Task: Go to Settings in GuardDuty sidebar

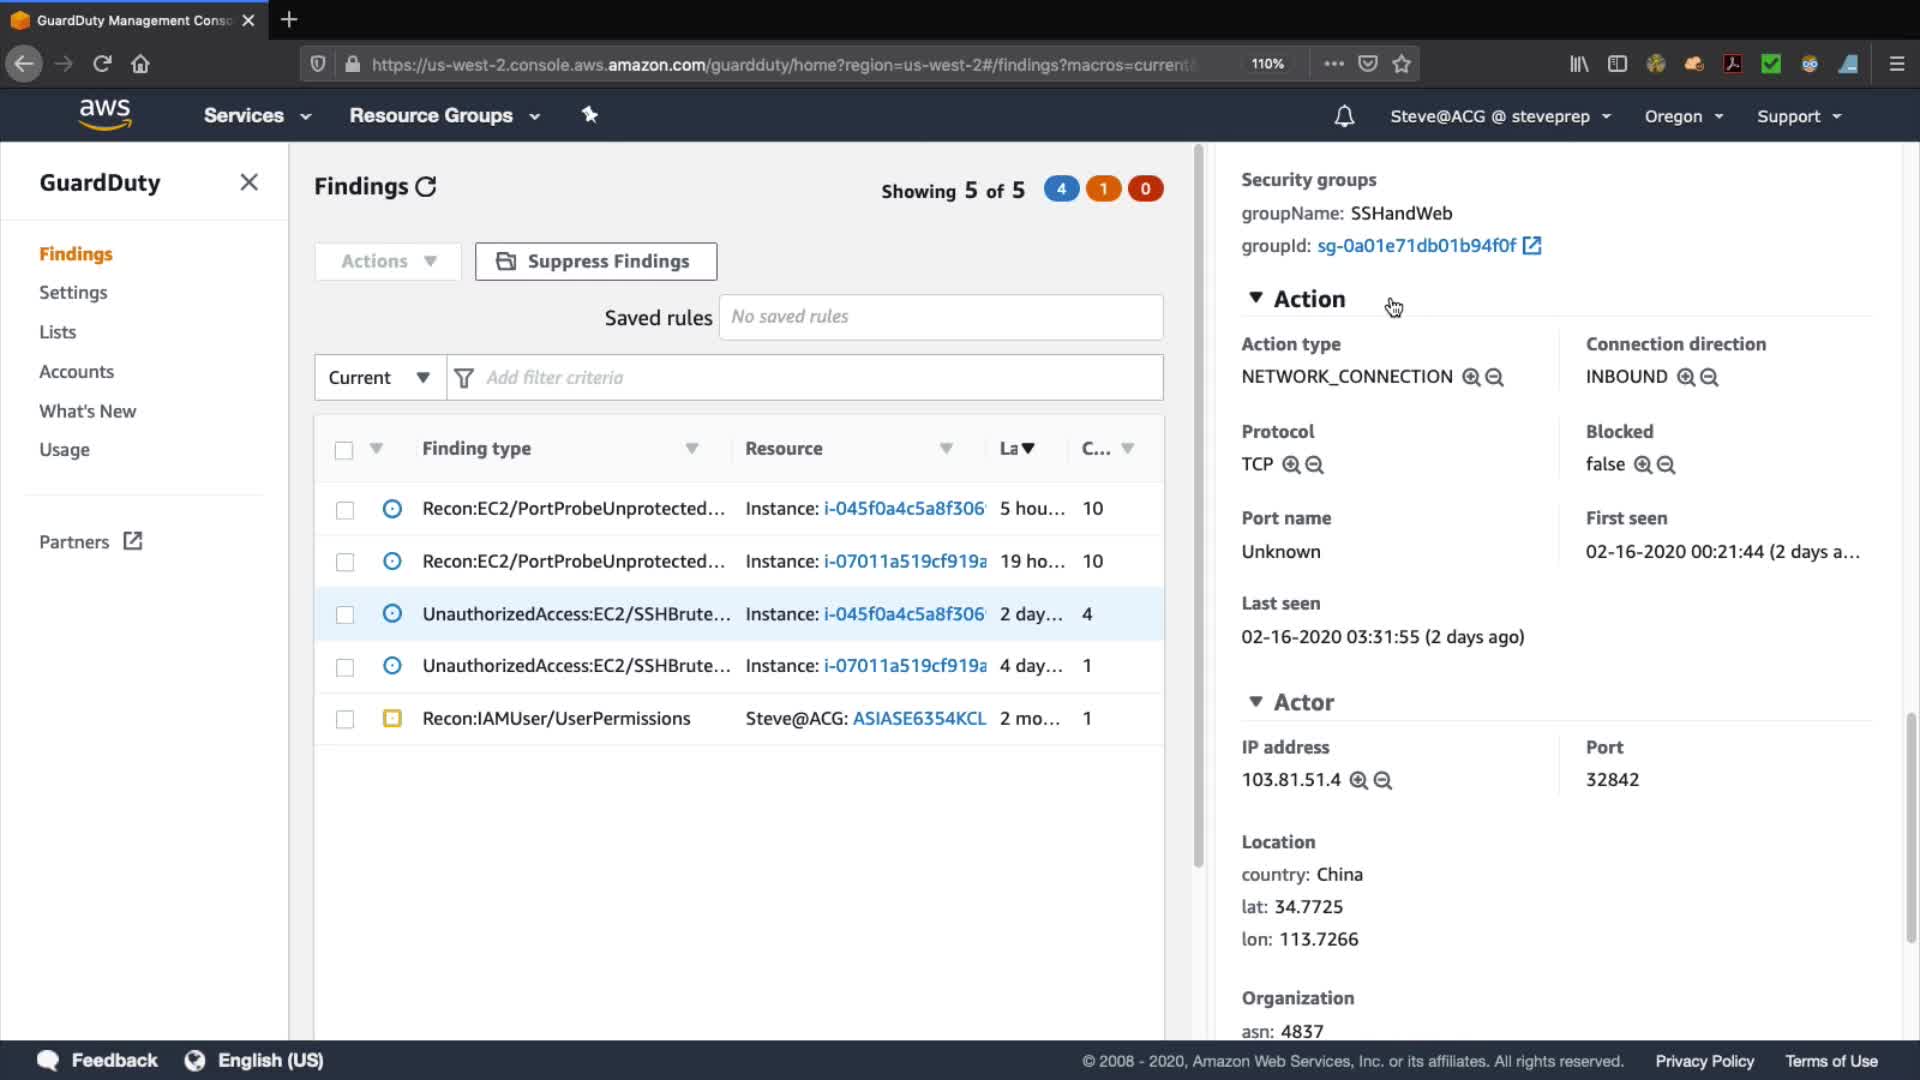Action: click(73, 292)
